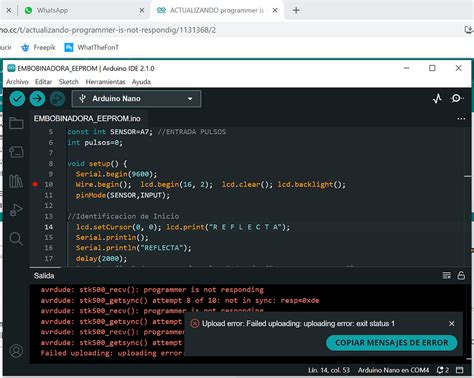The width and height of the screenshot is (474, 378).
Task: Open a new browser tab with plus
Action: [296, 10]
